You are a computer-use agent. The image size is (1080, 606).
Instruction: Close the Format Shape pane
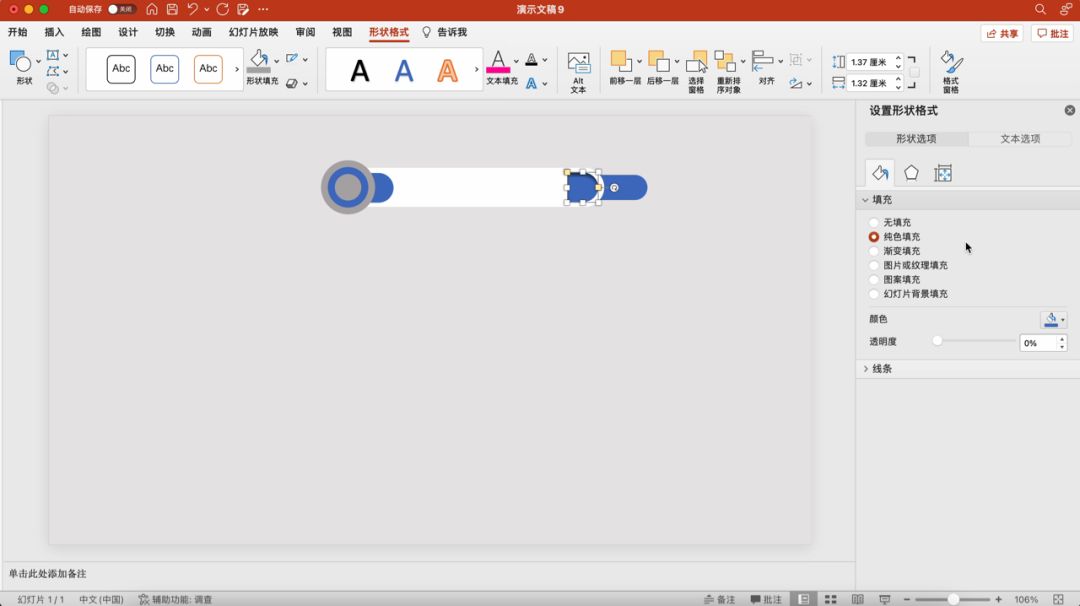coord(1070,110)
